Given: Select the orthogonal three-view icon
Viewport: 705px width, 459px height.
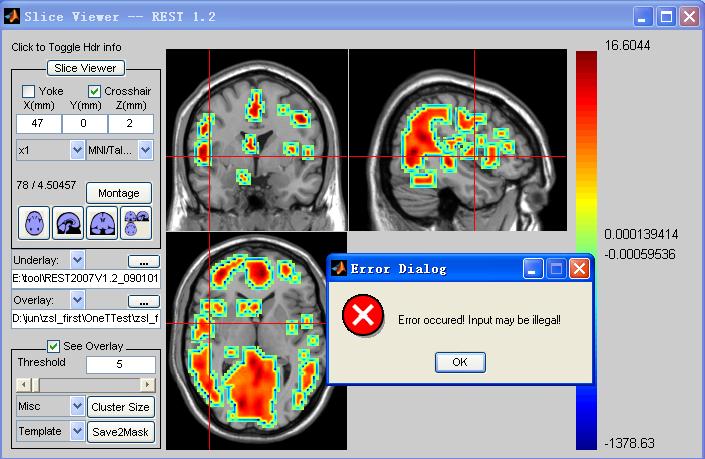Looking at the screenshot, I should click(136, 223).
